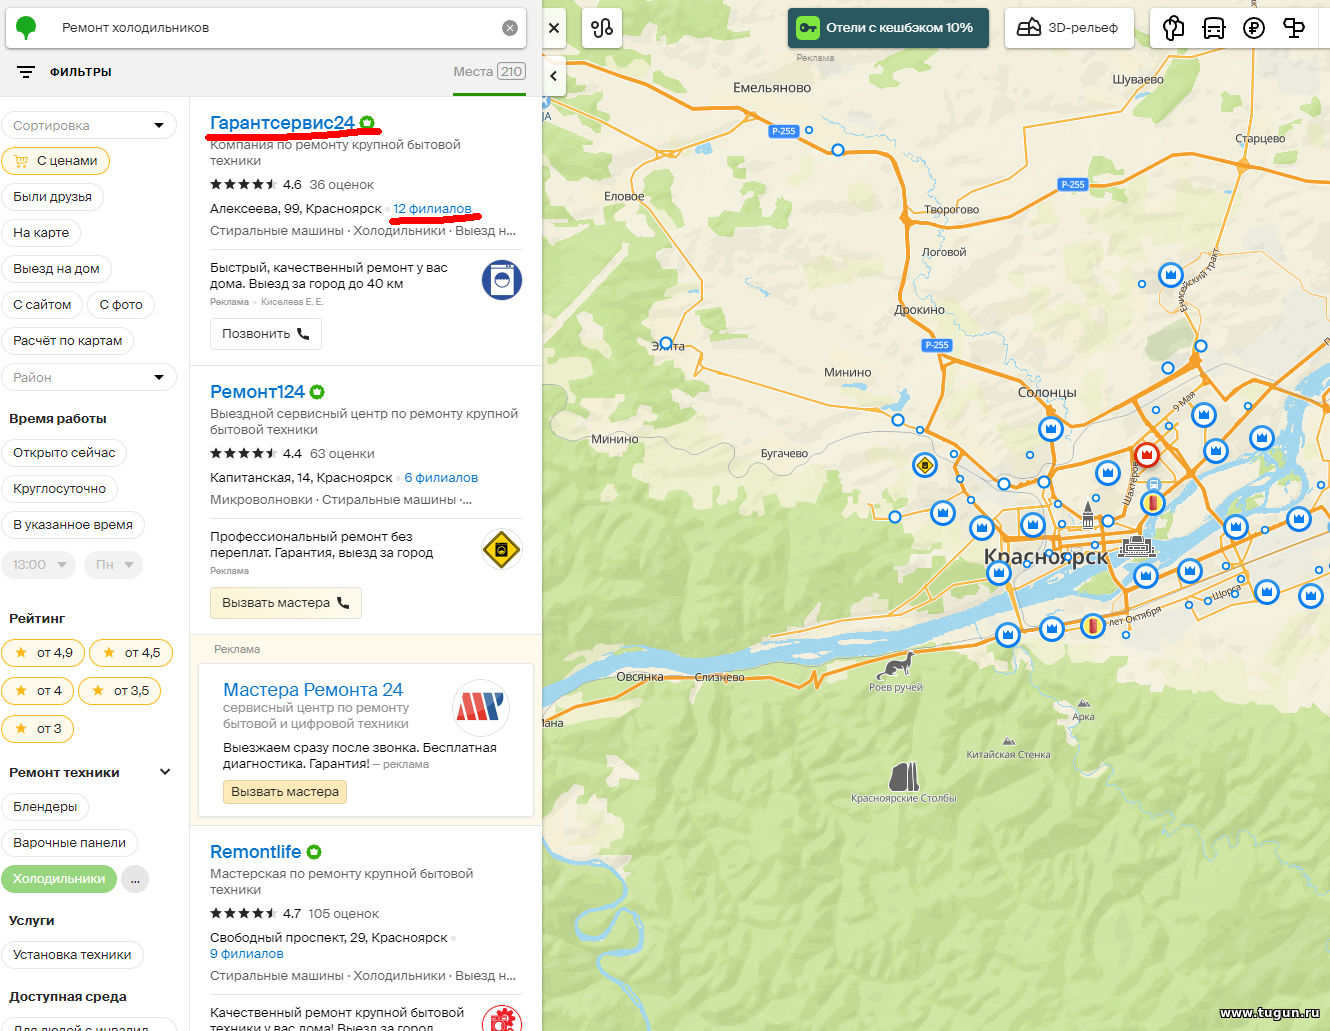Screen dimensions: 1330x1031
Task: Open the Пн weekday dropdown
Action: point(113,564)
